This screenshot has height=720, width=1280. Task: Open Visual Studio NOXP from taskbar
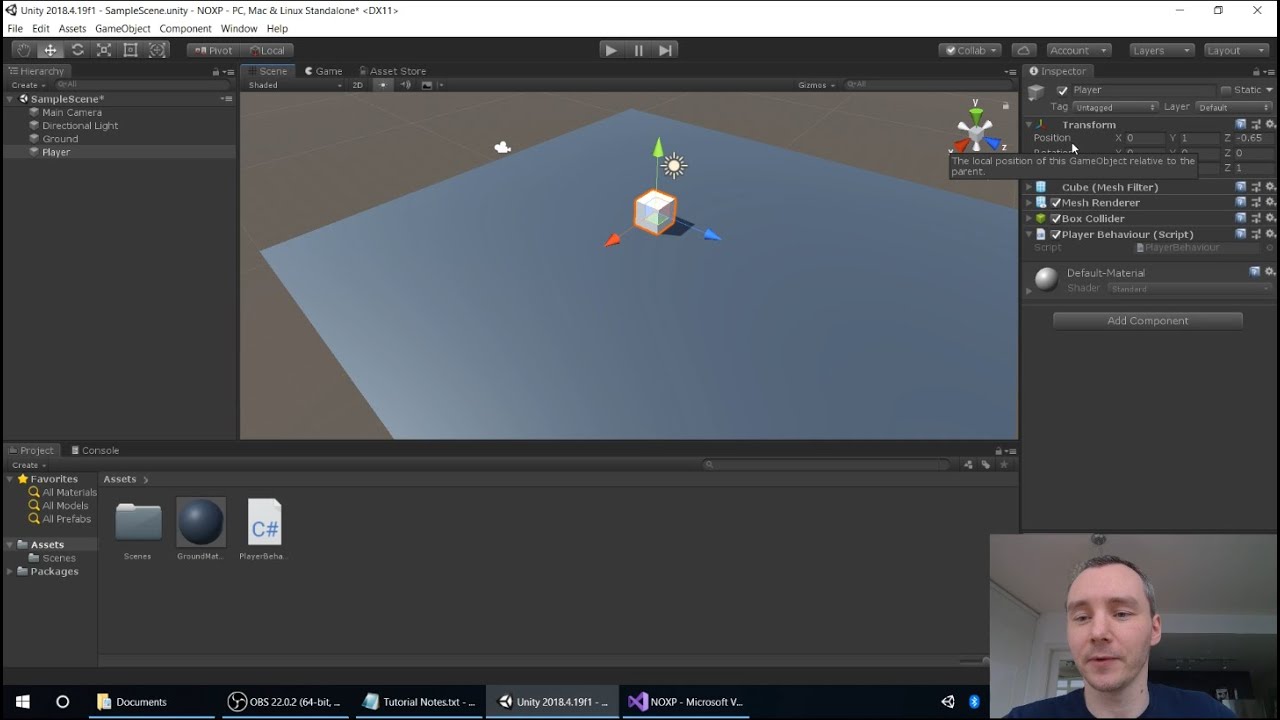point(686,702)
